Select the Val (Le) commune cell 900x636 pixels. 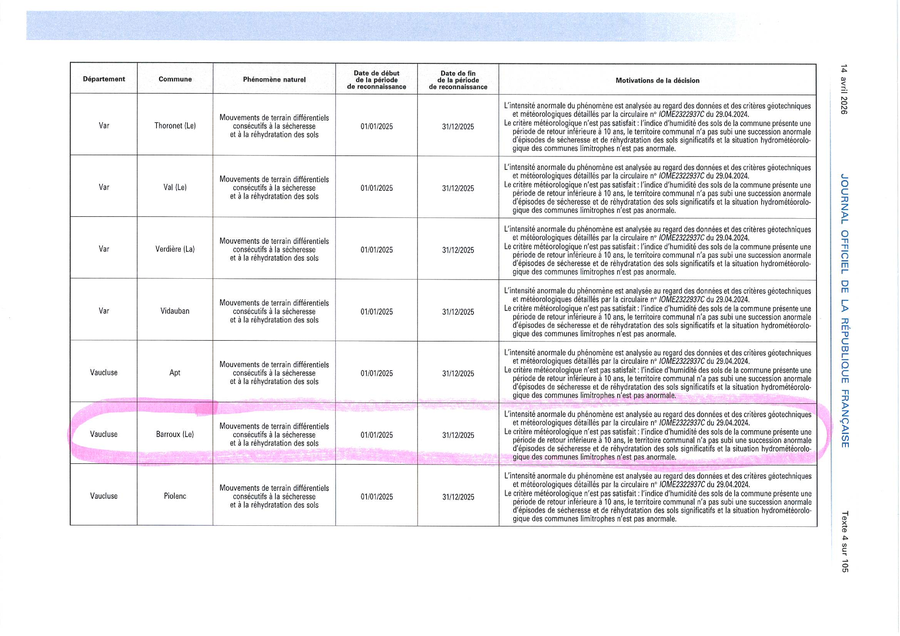(175, 188)
